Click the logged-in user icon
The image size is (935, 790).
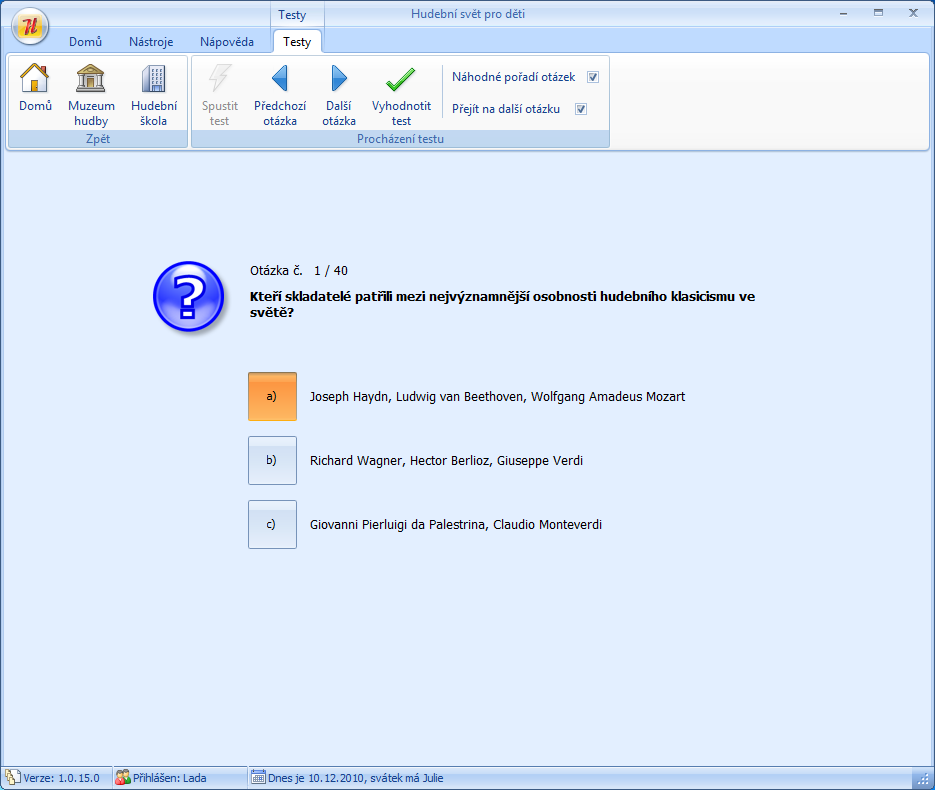point(122,777)
